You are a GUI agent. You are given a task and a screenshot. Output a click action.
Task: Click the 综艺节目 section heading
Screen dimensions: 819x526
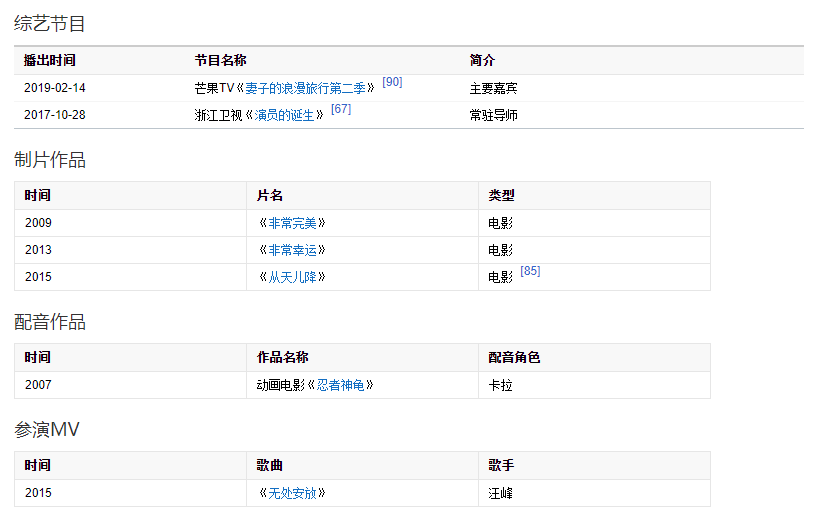pos(49,23)
